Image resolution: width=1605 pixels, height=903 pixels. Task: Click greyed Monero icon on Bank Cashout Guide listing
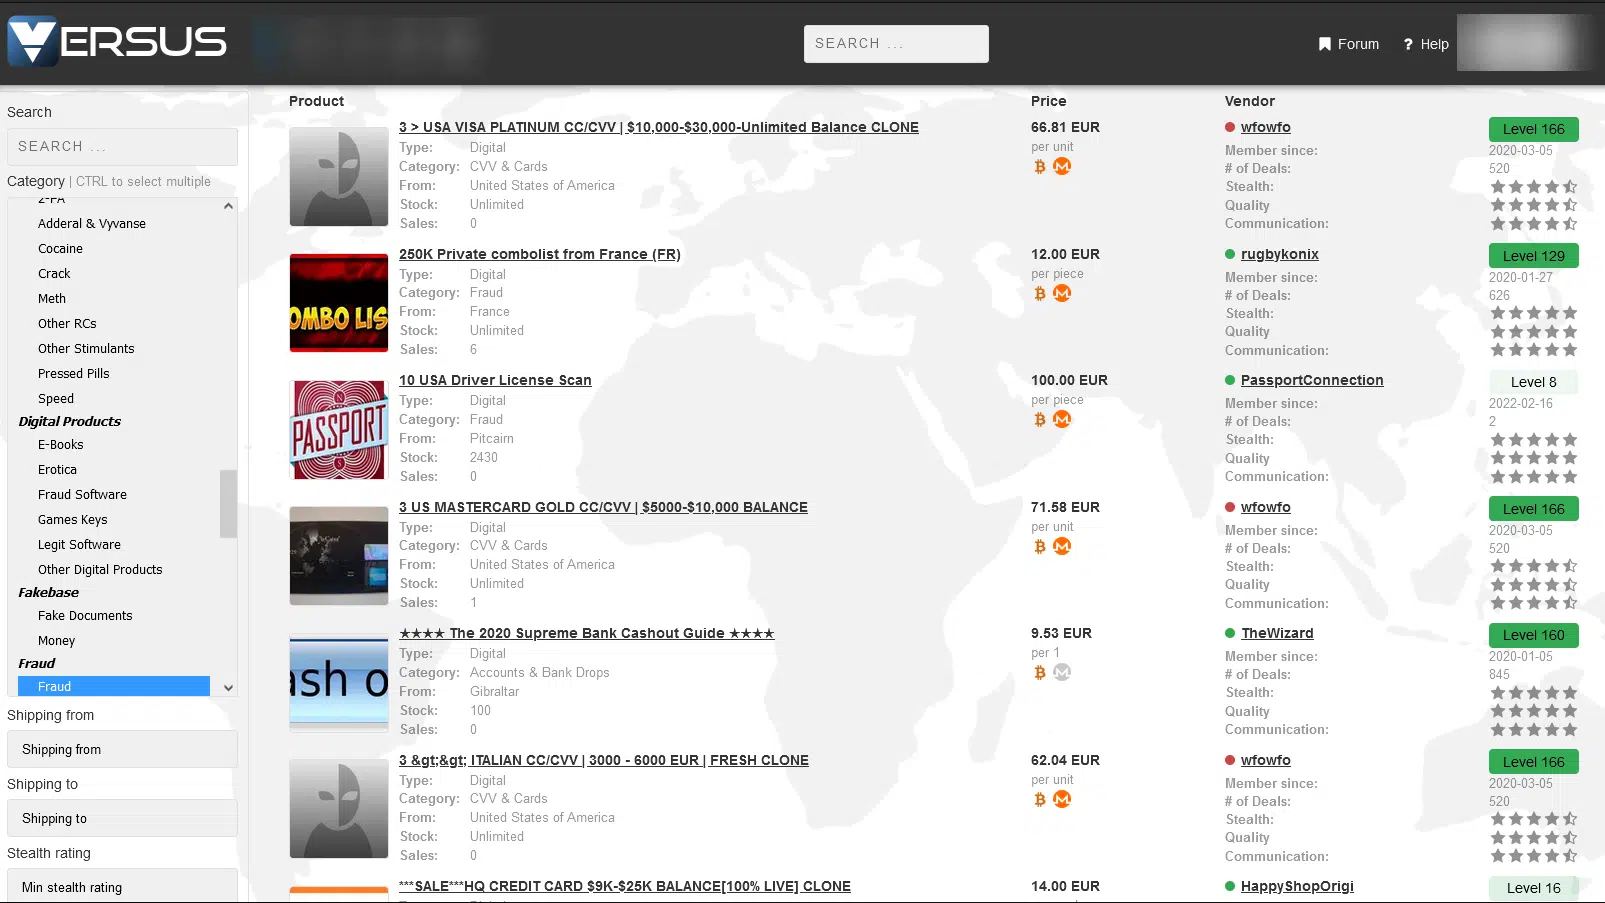pos(1062,672)
